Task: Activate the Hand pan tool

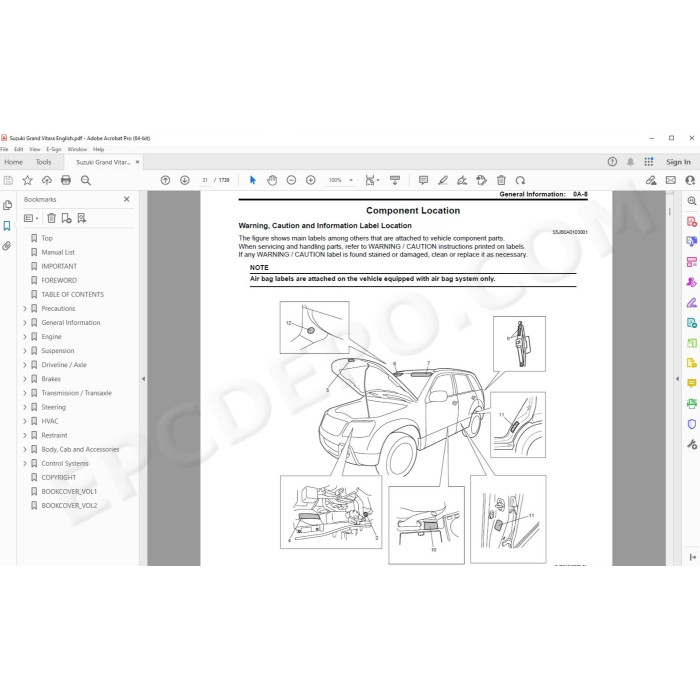Action: point(272,180)
